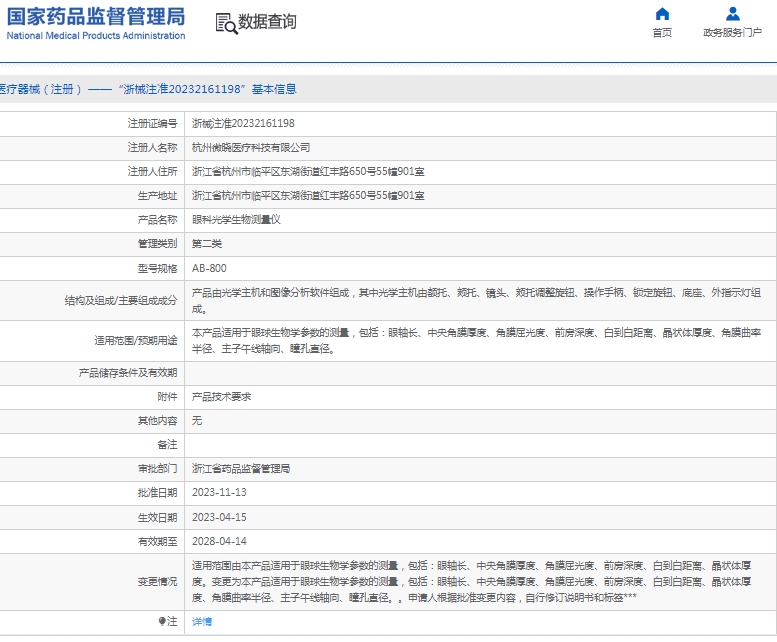777x642 pixels.
Task: Click the 数据查询 search document icon
Action: (226, 23)
